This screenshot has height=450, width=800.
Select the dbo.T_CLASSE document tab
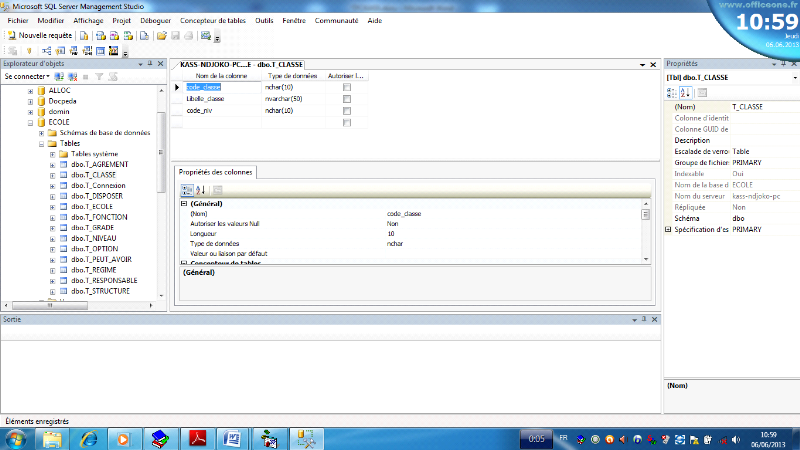(x=241, y=65)
